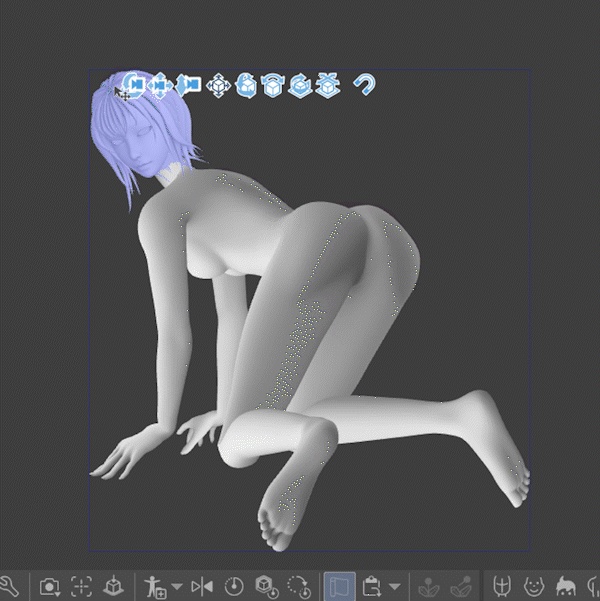
Task: Select the move-along-ground cube icon
Action: [x=328, y=85]
